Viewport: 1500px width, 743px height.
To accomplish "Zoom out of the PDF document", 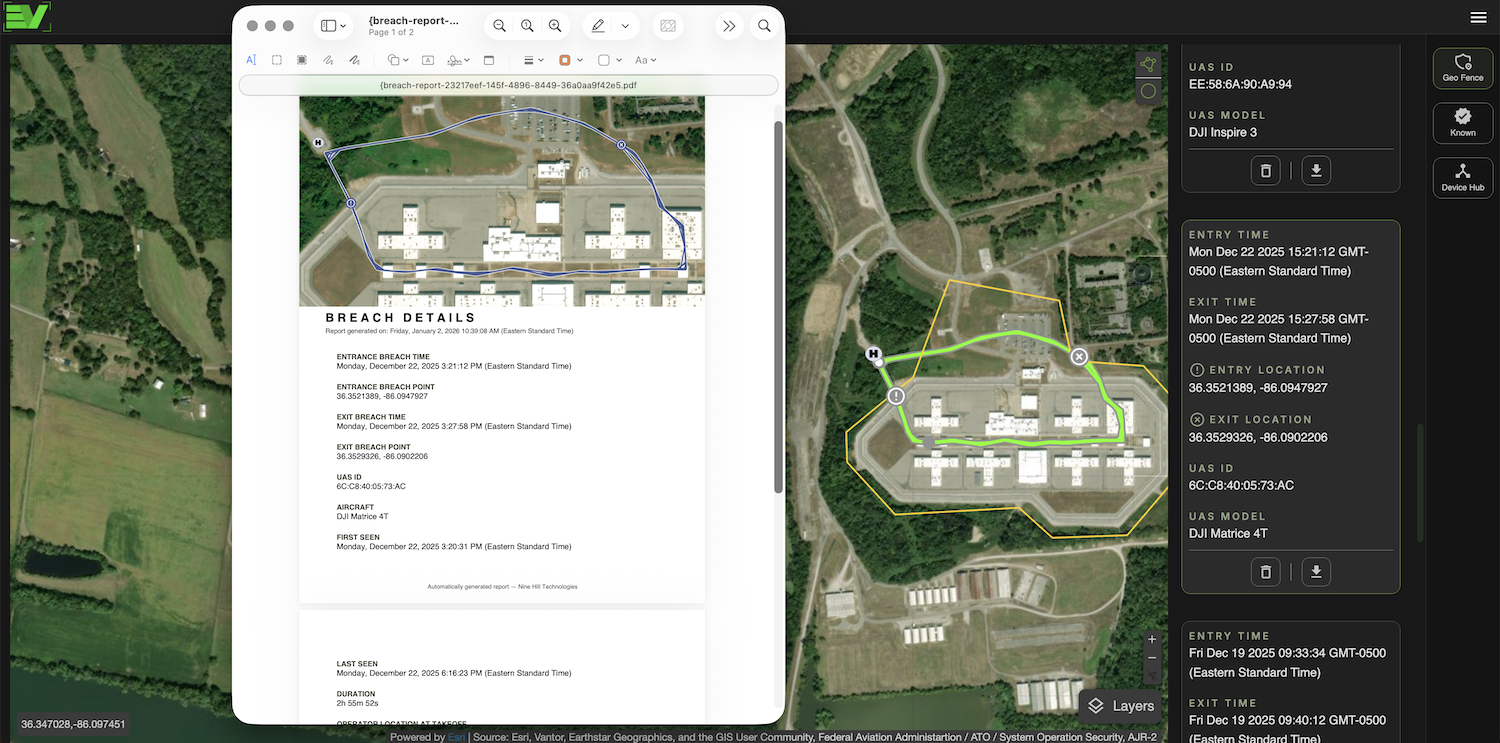I will tap(499, 26).
